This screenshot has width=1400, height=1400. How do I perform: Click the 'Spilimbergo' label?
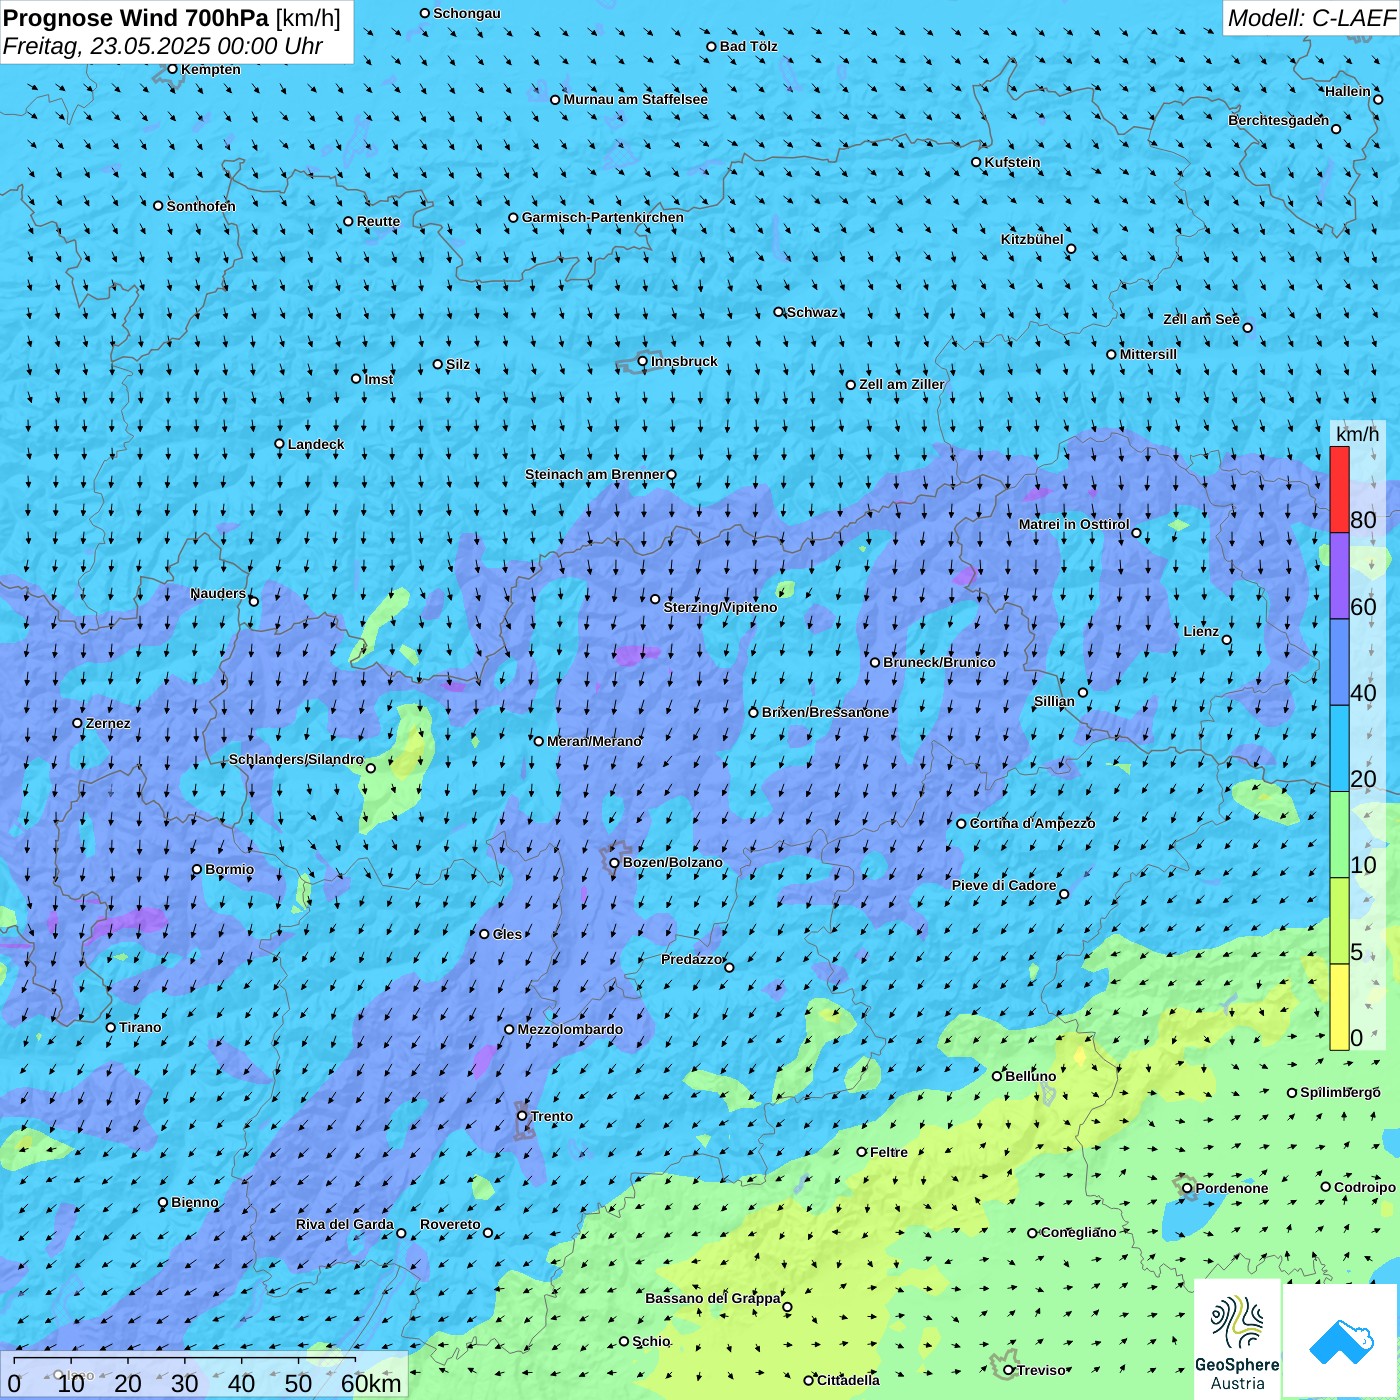point(1340,1092)
